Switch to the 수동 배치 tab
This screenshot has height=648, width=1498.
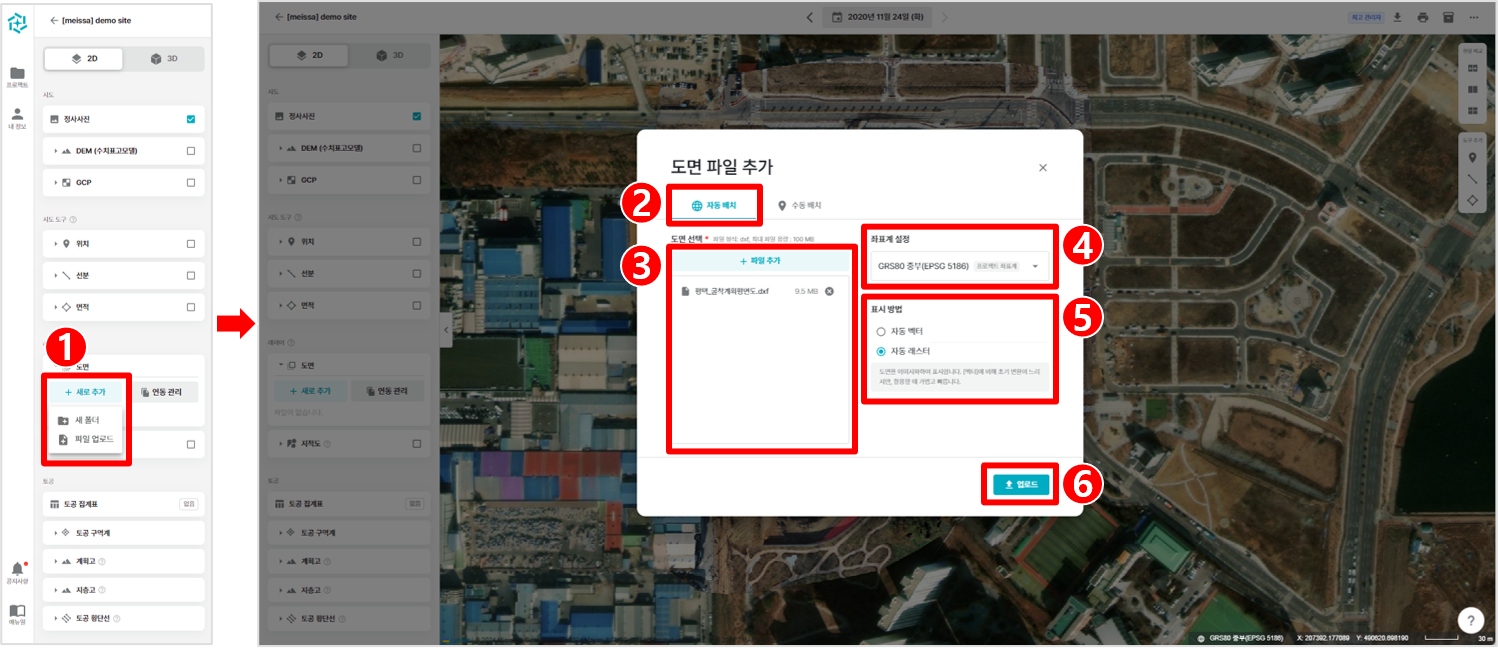[800, 205]
